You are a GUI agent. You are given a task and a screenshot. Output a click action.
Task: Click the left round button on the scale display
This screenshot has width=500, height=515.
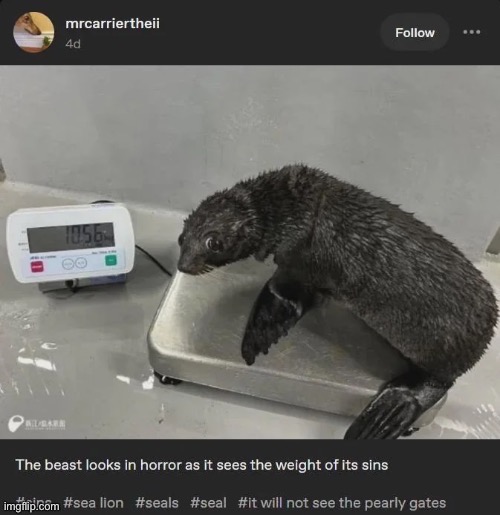[x=68, y=263]
